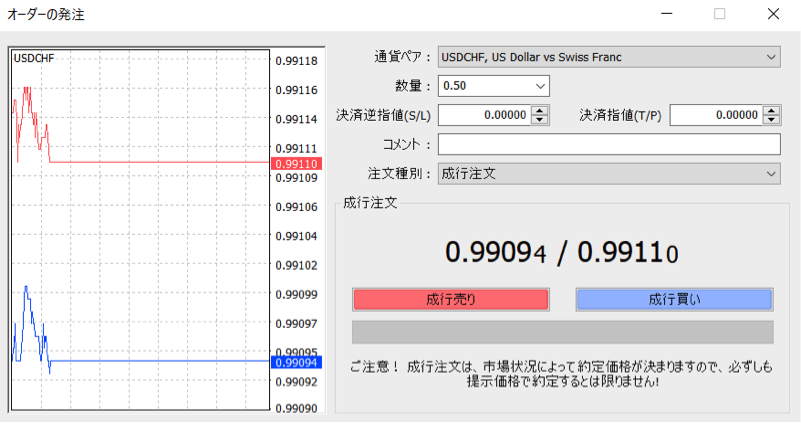
Task: Click the 0.99104 price axis label
Action: (296, 237)
